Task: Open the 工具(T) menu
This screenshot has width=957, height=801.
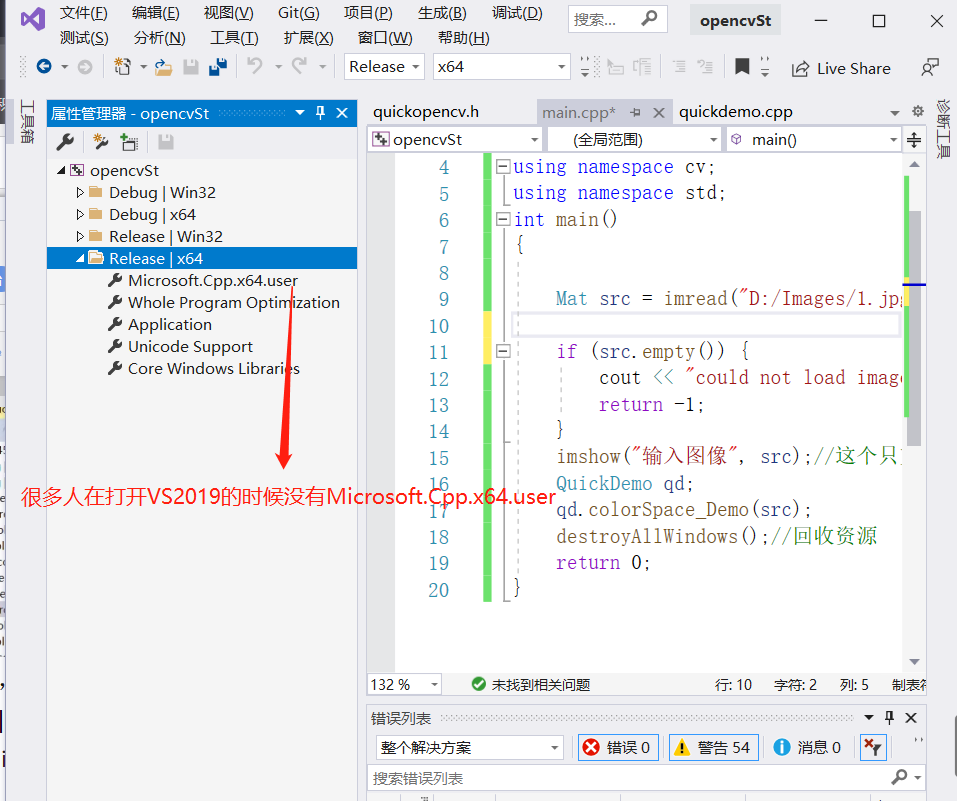Action: (x=234, y=37)
